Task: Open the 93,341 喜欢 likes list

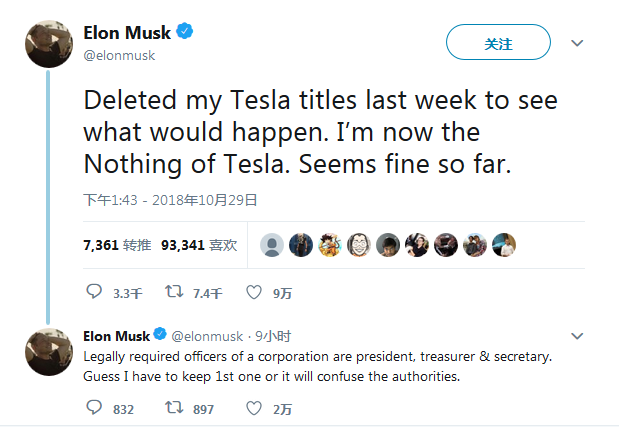Action: (199, 245)
